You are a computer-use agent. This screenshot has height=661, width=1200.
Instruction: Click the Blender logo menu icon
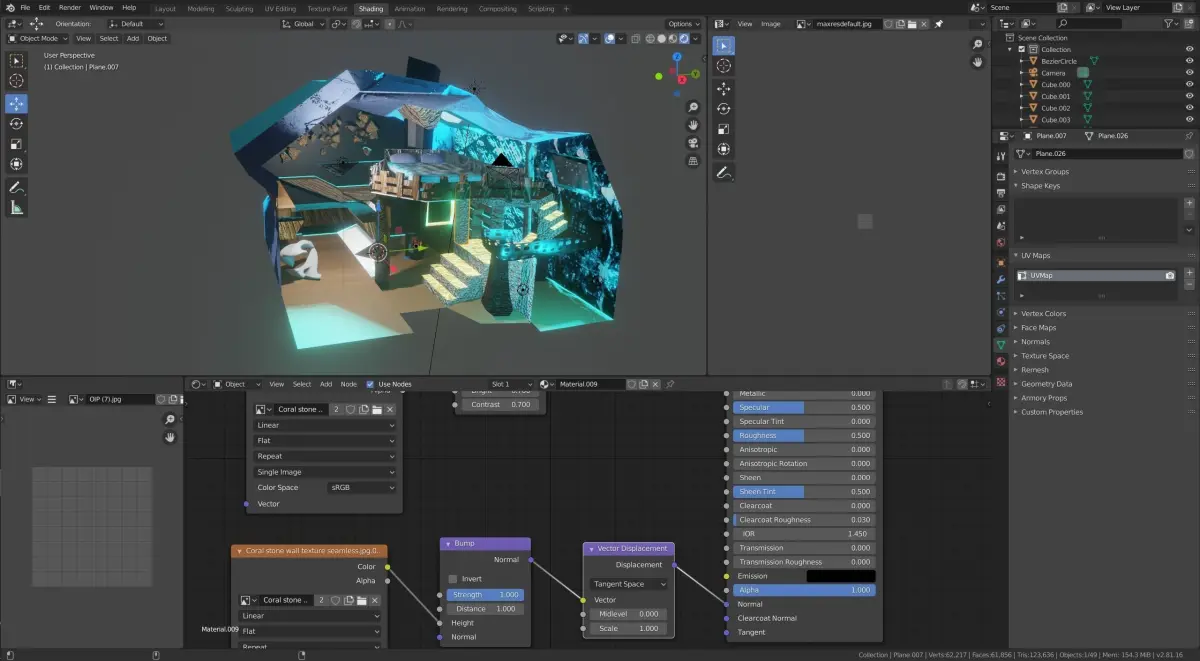pyautogui.click(x=10, y=7)
